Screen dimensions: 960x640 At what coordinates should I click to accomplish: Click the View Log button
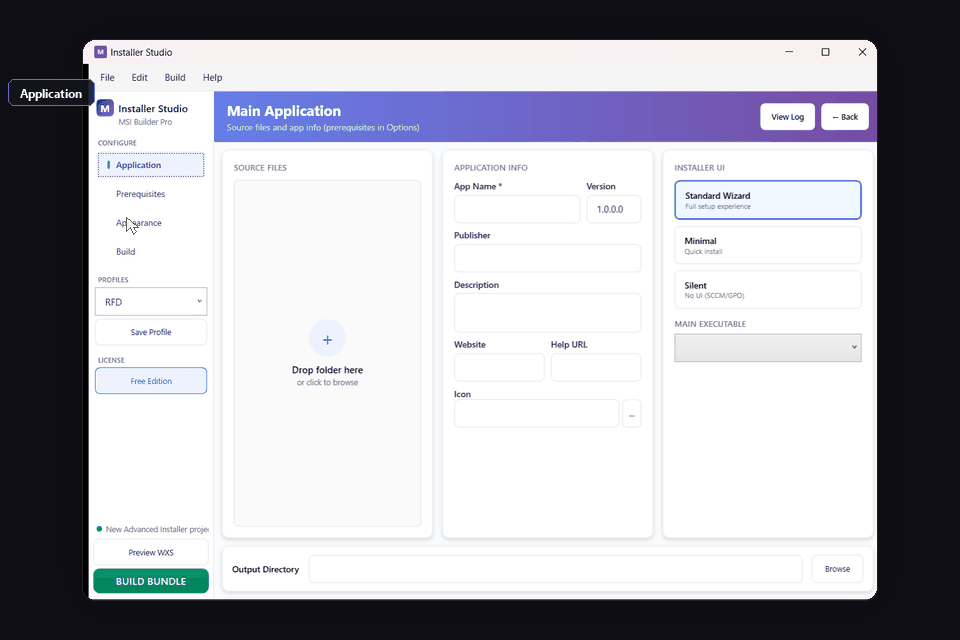click(787, 116)
